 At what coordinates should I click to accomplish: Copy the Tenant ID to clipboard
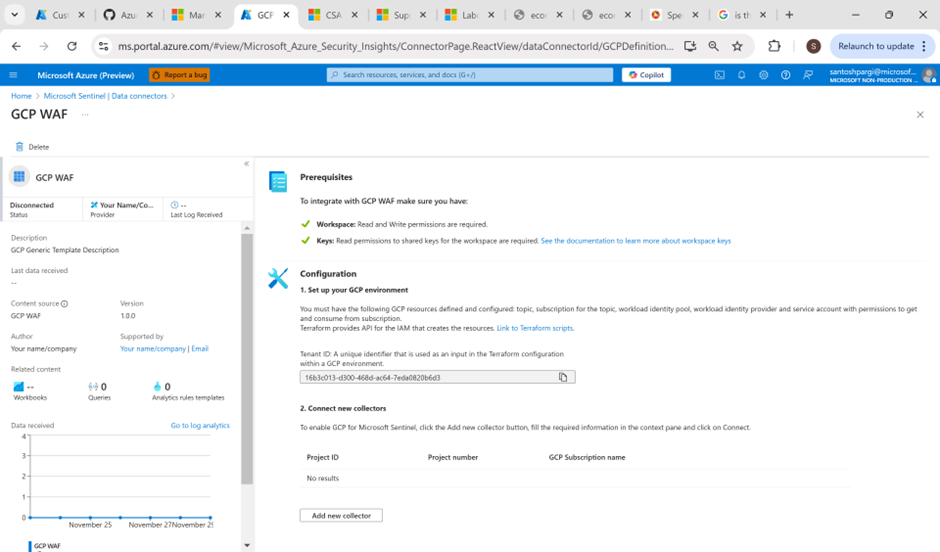click(x=563, y=377)
